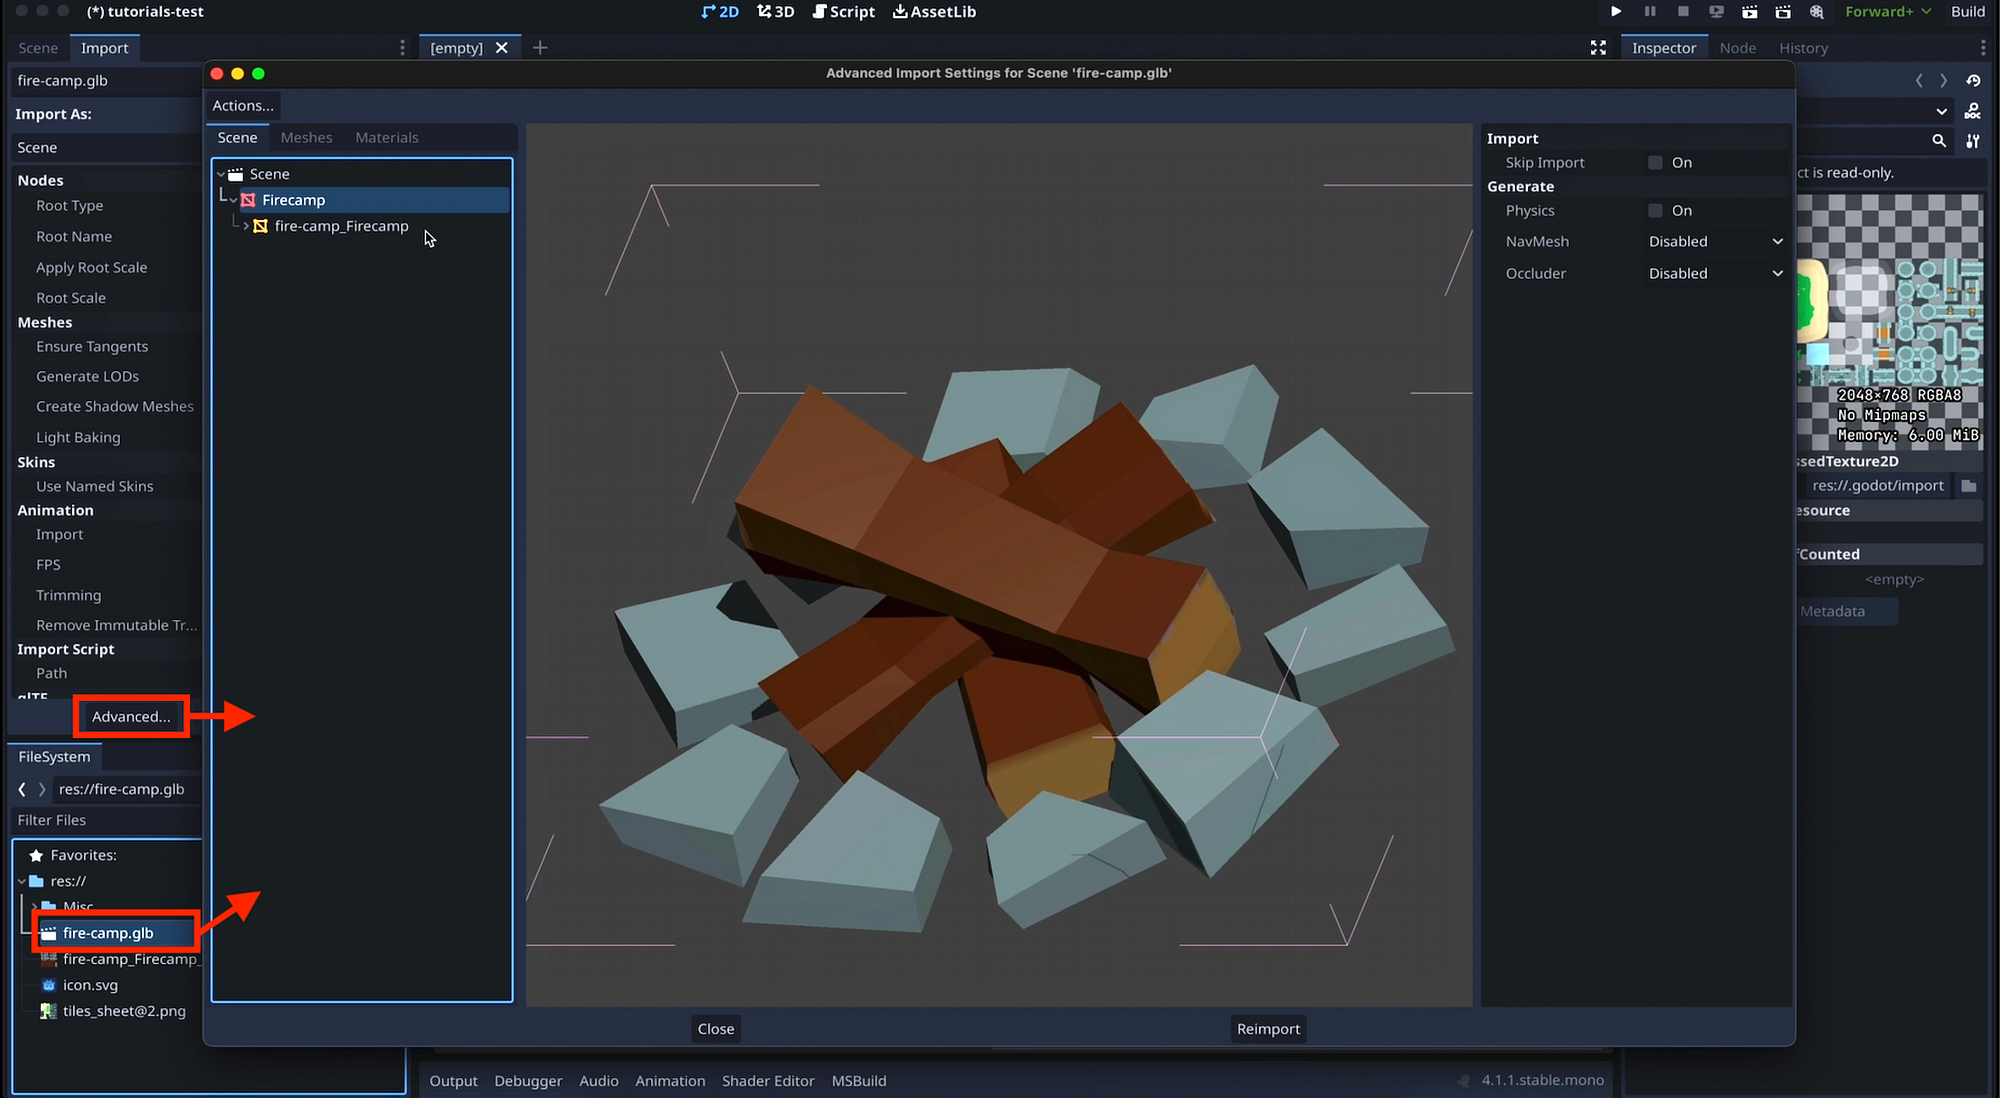Expand the fire-camp_Firecamp tree node

tap(245, 226)
